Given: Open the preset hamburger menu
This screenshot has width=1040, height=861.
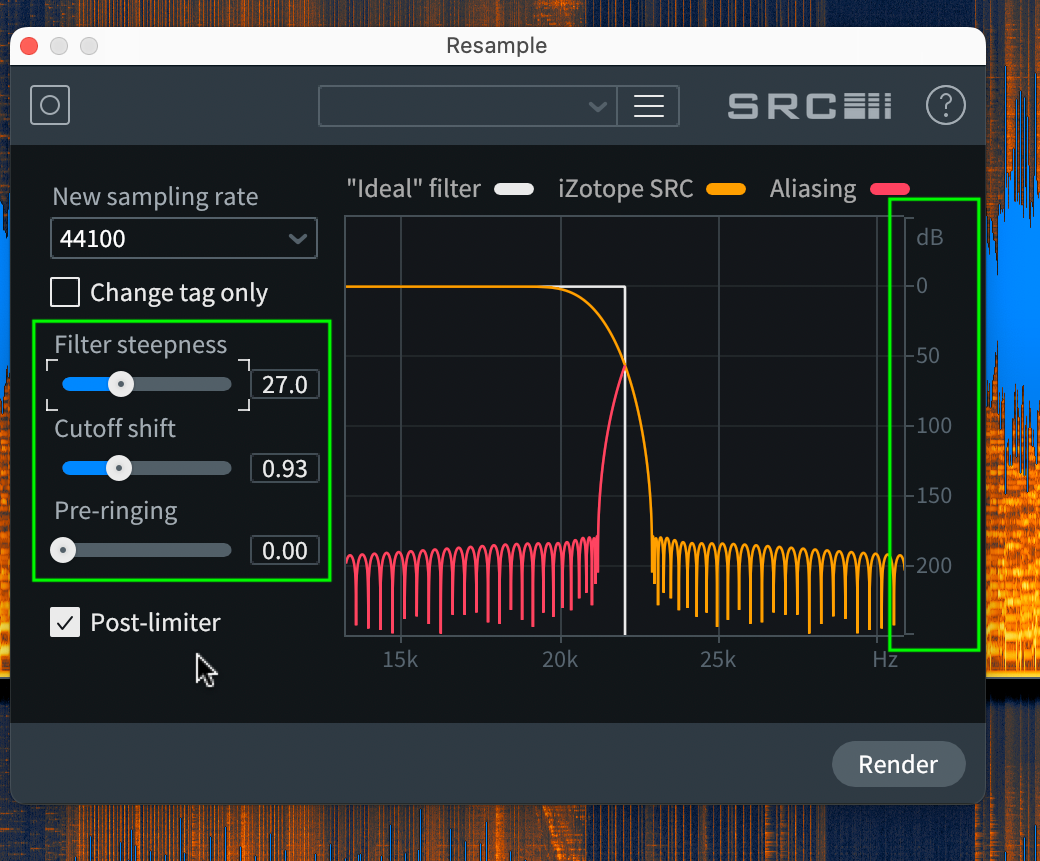Looking at the screenshot, I should [x=648, y=105].
